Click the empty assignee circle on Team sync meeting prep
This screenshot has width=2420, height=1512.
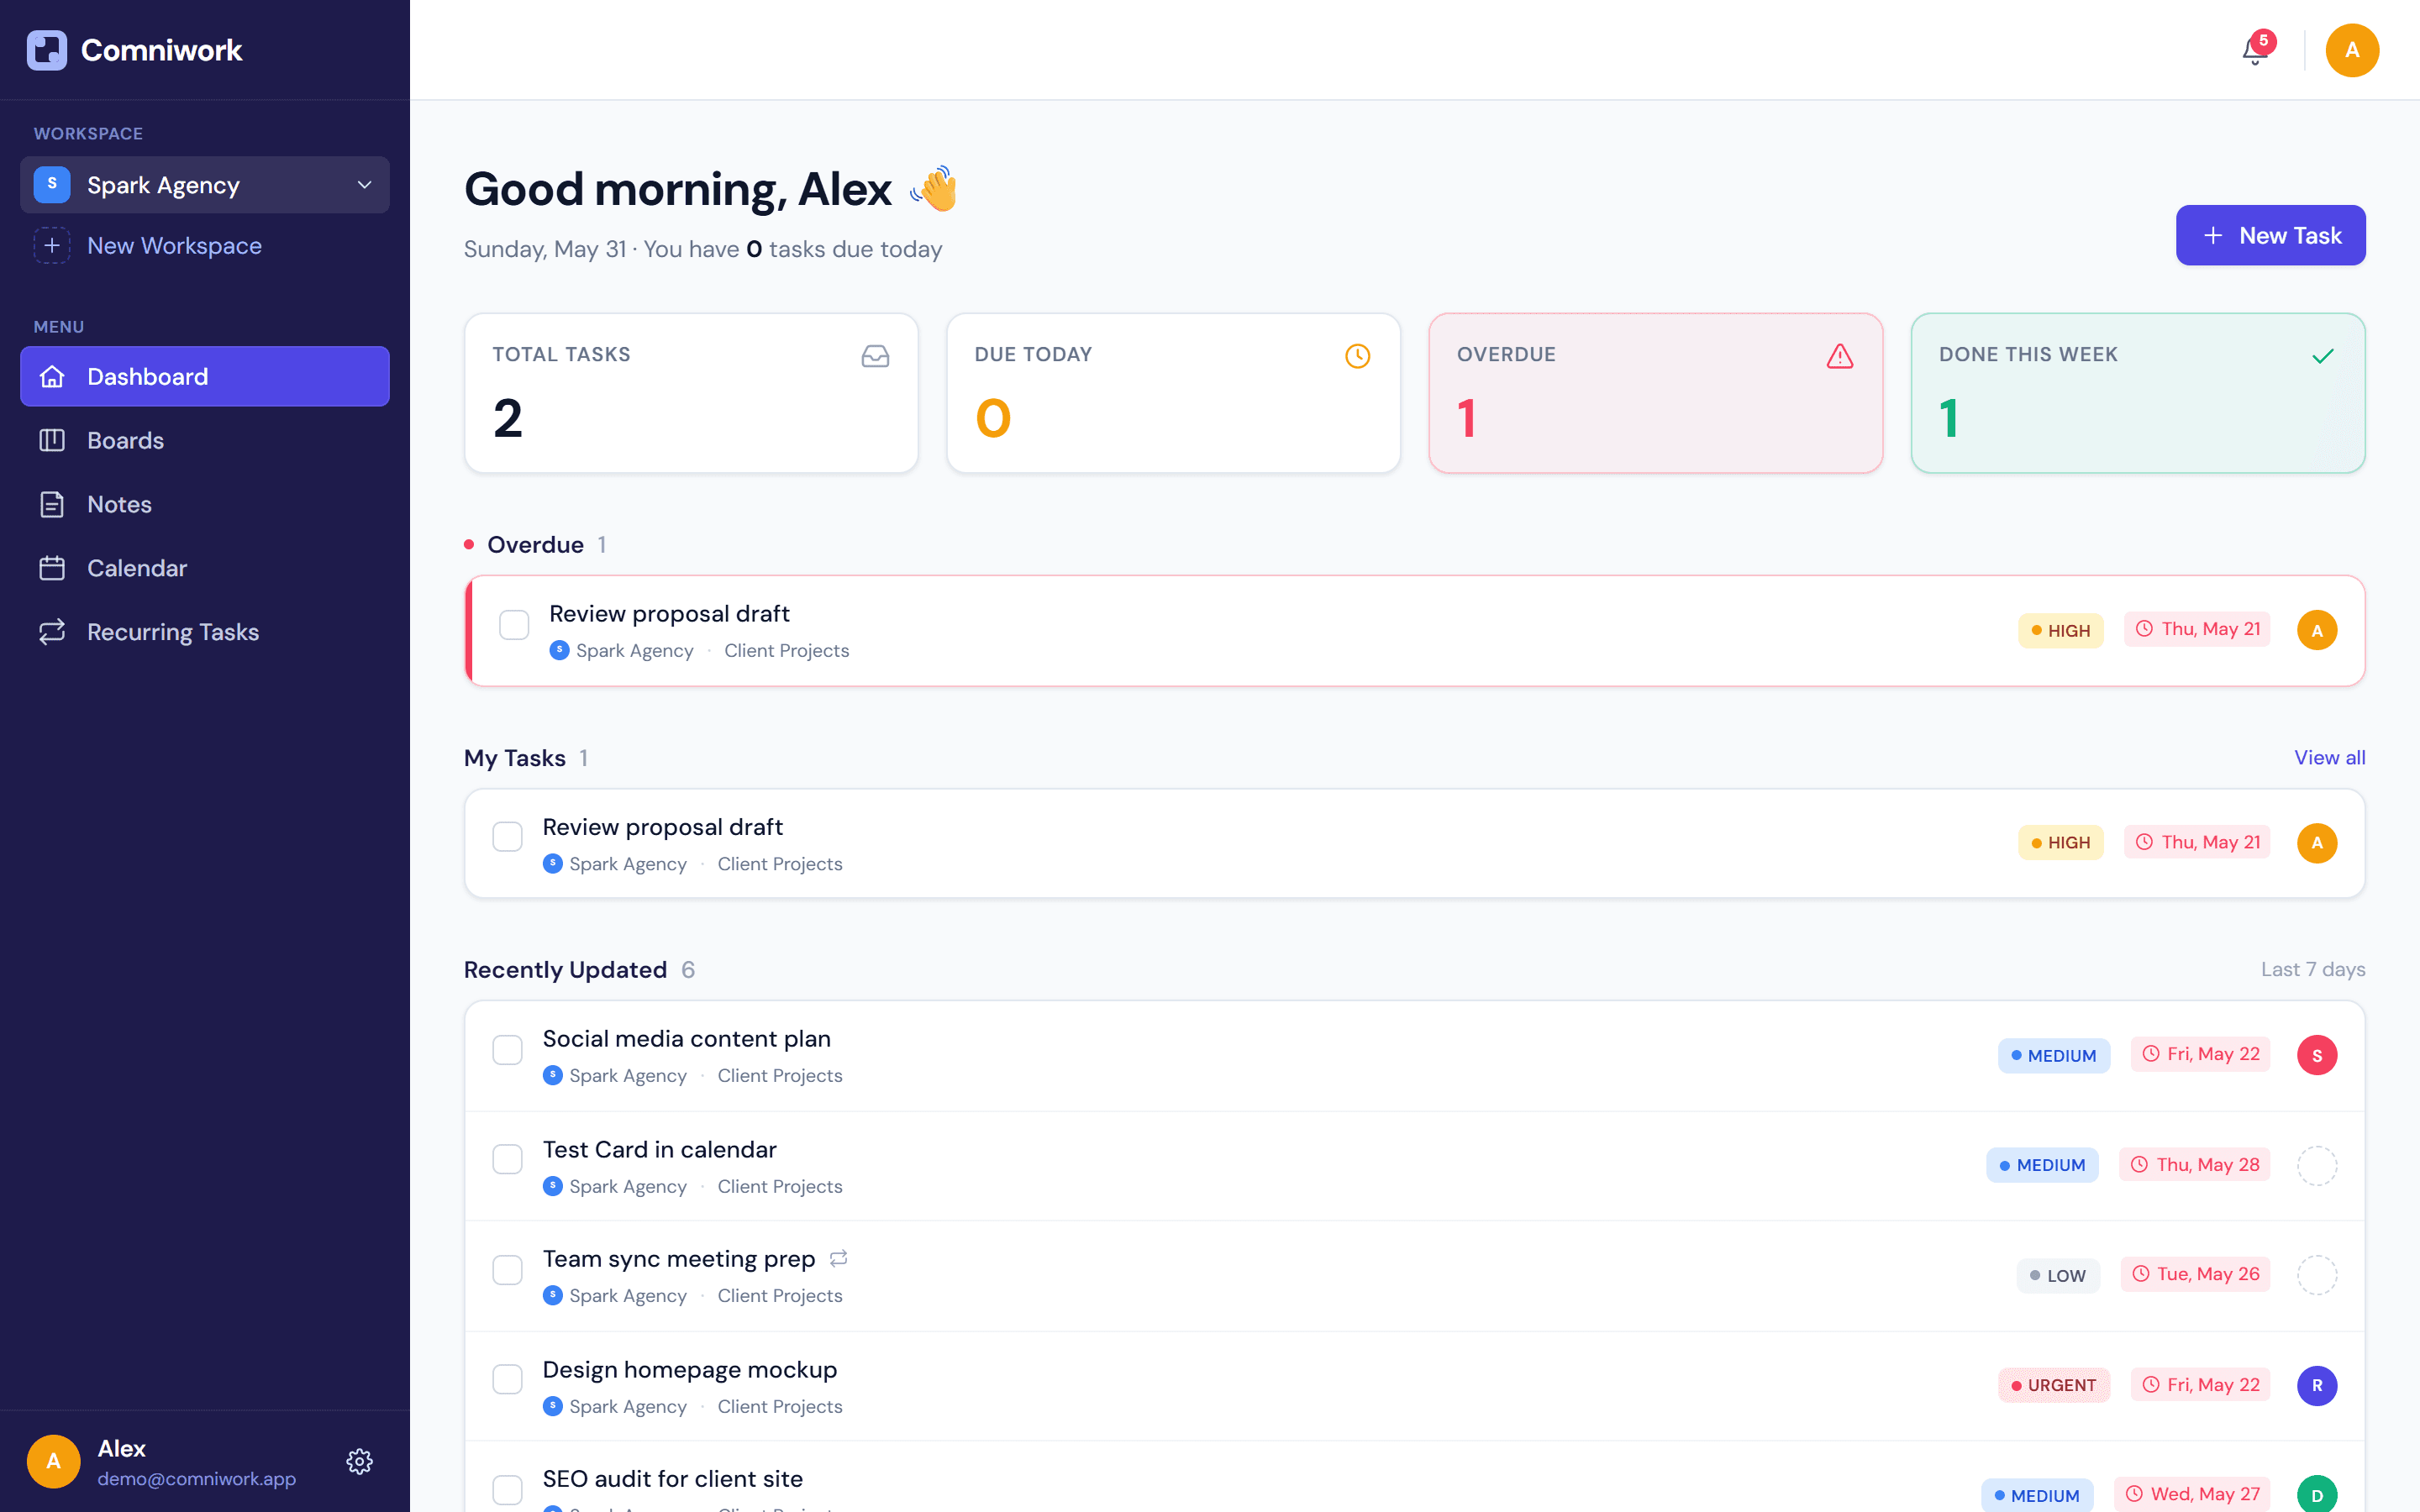coord(2316,1275)
